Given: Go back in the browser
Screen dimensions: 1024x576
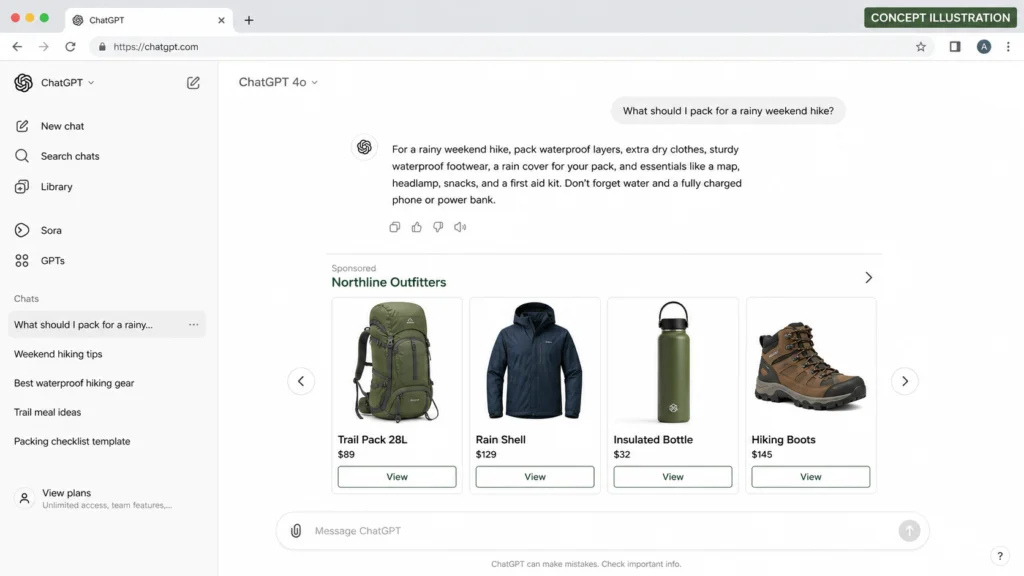Looking at the screenshot, I should (x=17, y=46).
